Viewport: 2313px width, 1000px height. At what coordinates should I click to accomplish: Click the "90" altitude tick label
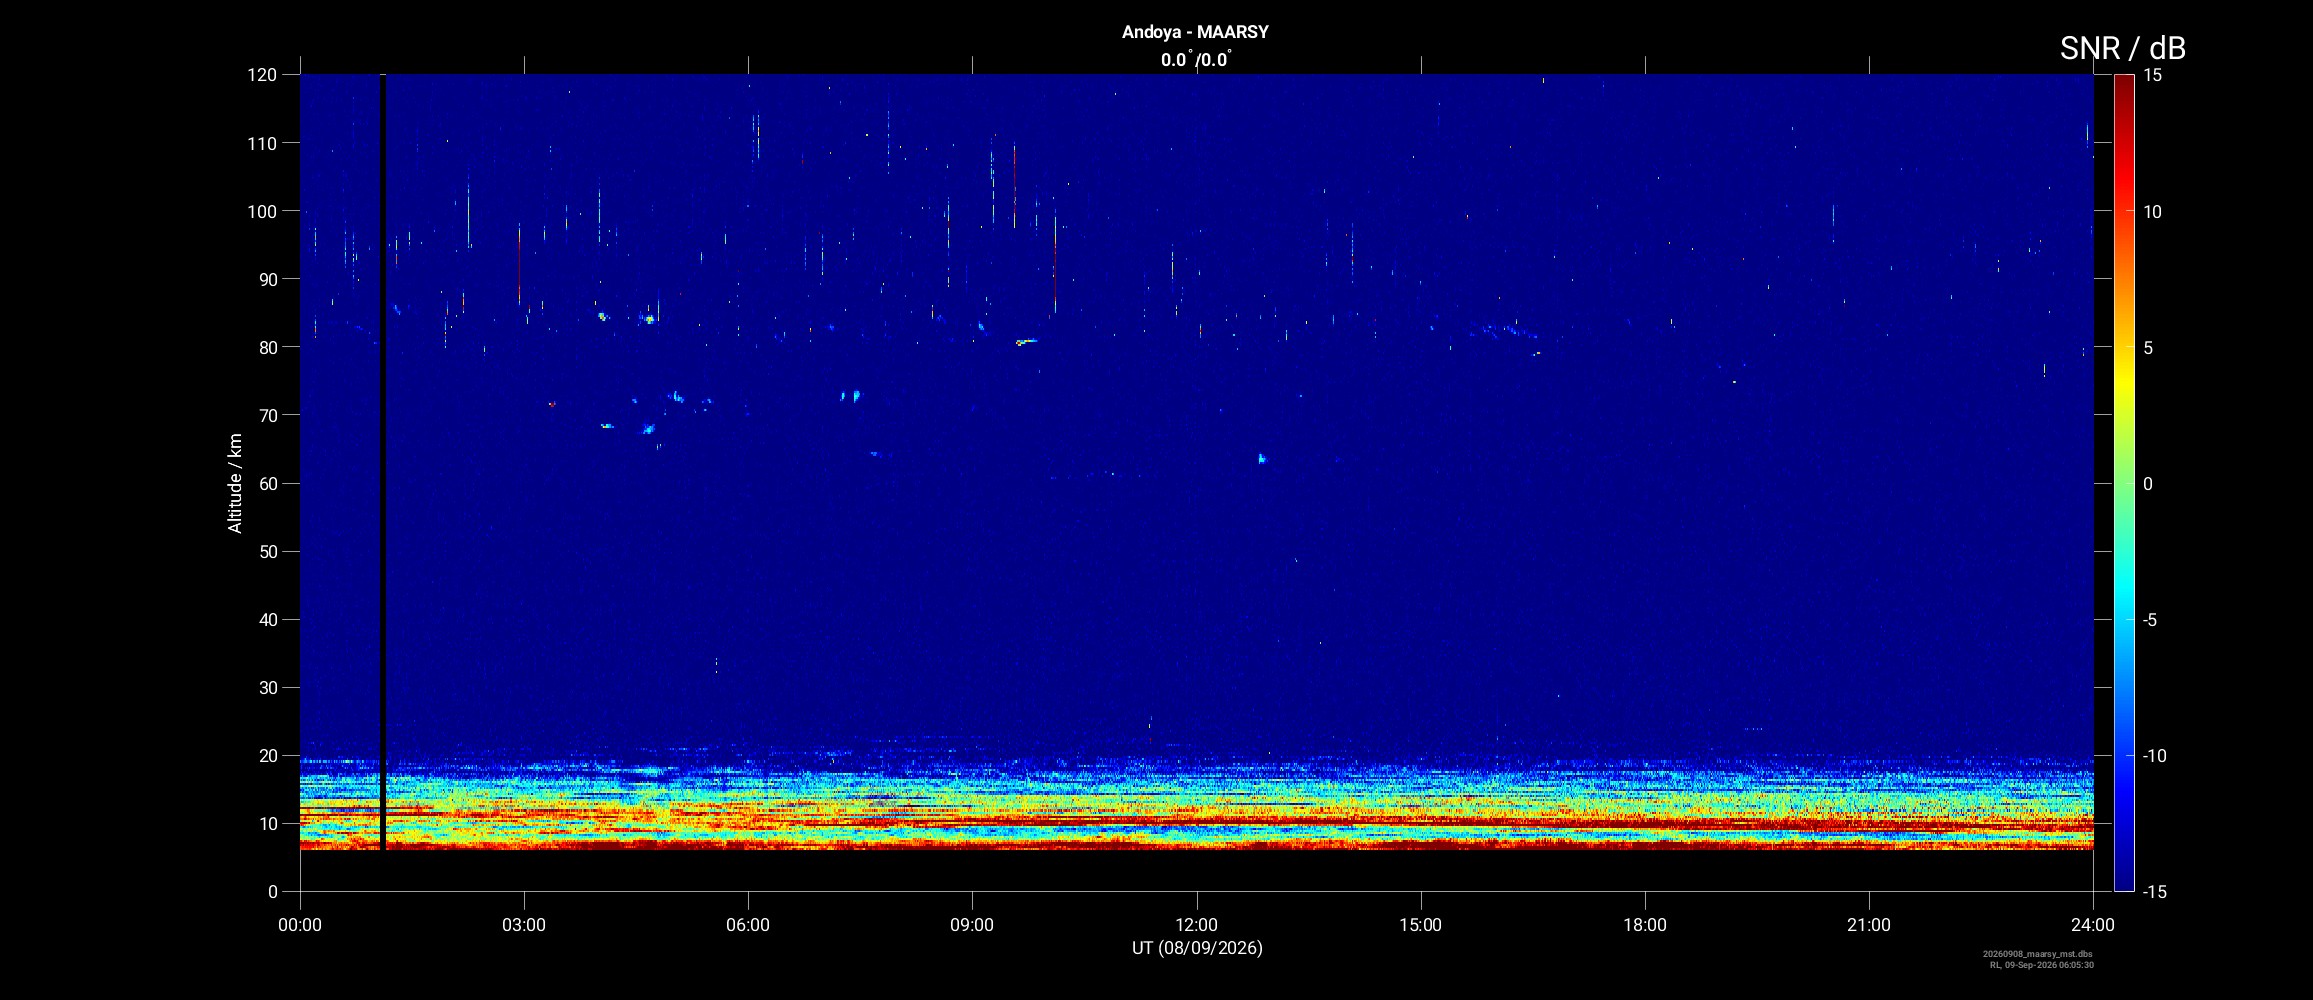click(x=267, y=279)
